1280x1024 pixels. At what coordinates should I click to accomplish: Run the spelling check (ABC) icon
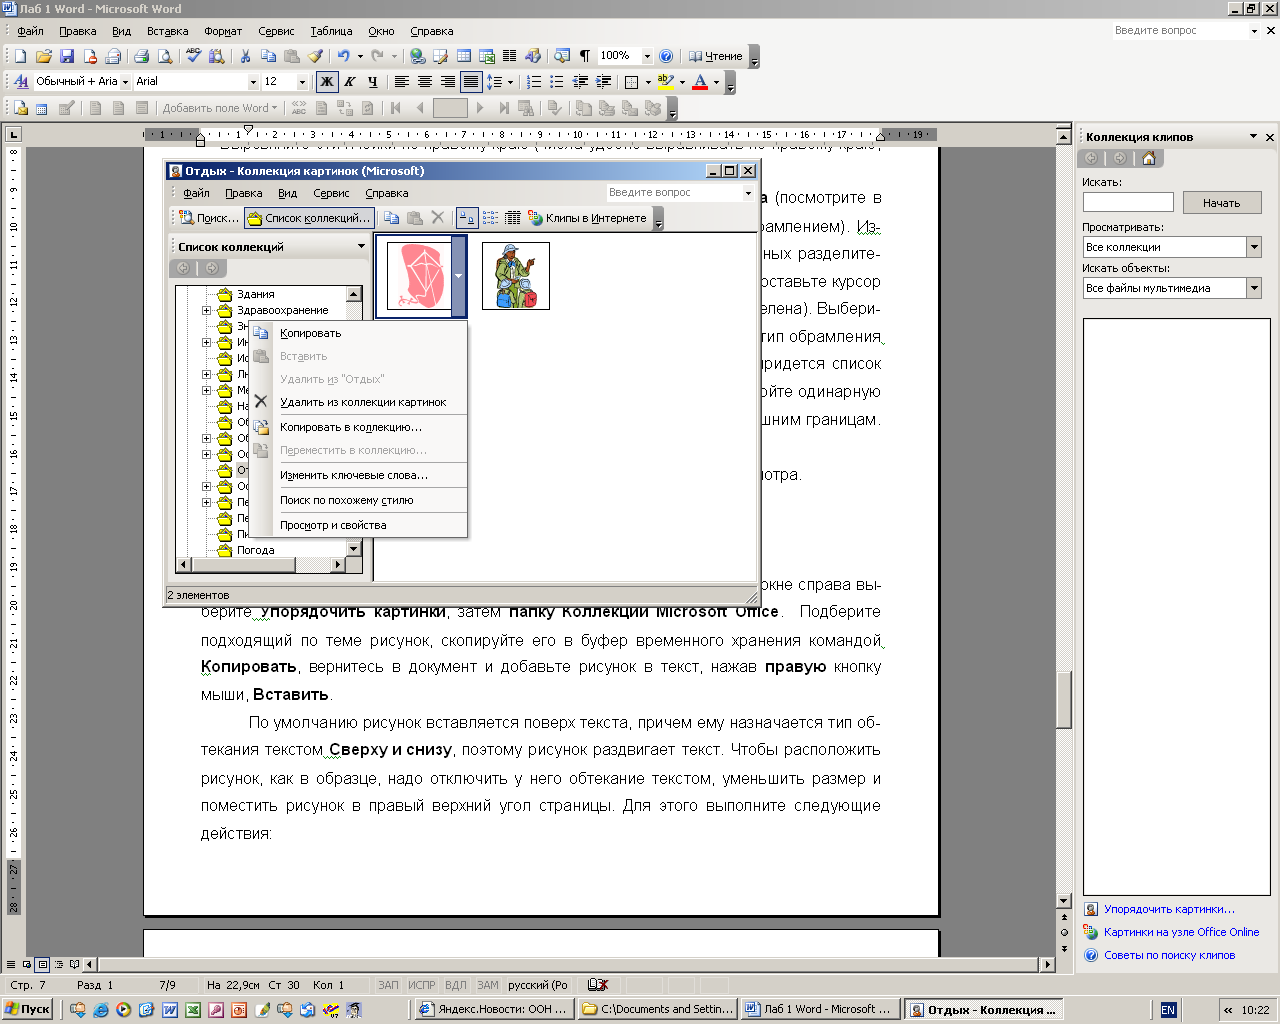(194, 56)
